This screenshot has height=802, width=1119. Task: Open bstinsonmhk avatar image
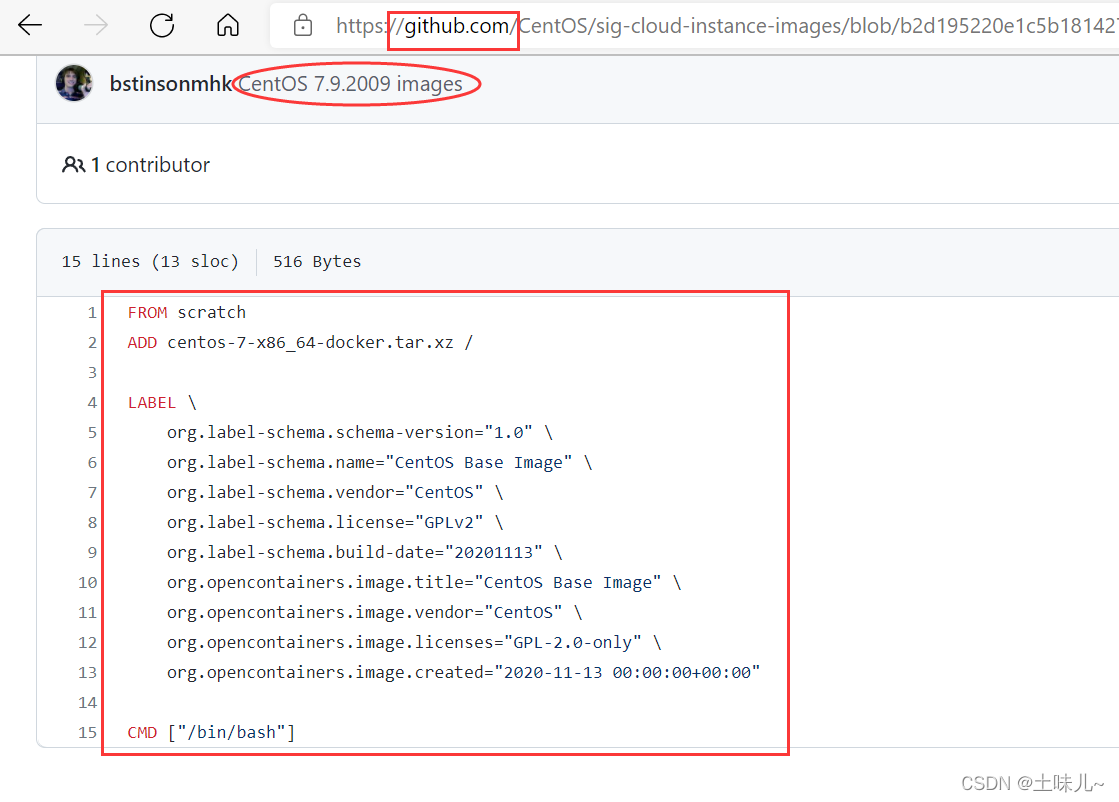point(74,83)
